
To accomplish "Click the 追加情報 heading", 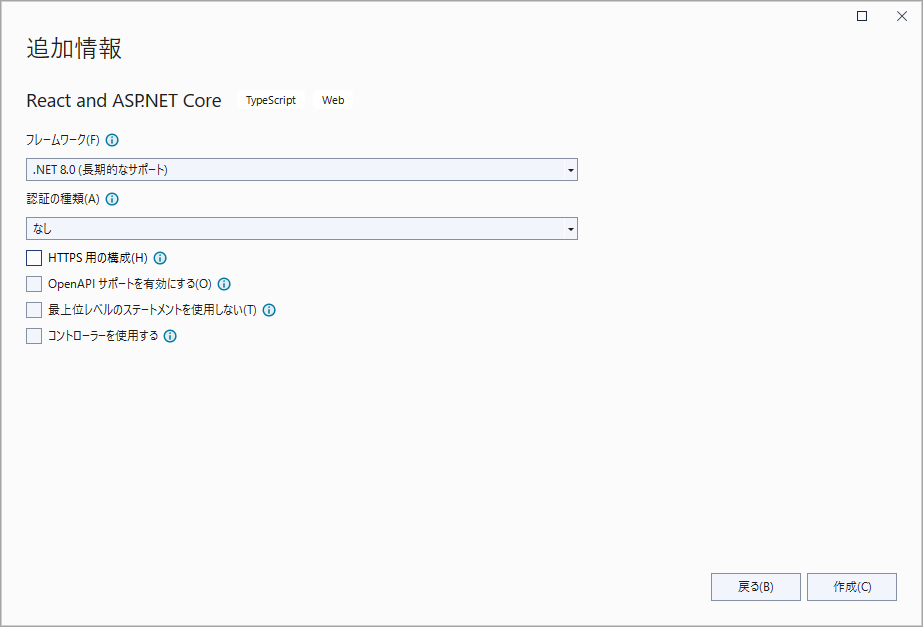I will (74, 48).
